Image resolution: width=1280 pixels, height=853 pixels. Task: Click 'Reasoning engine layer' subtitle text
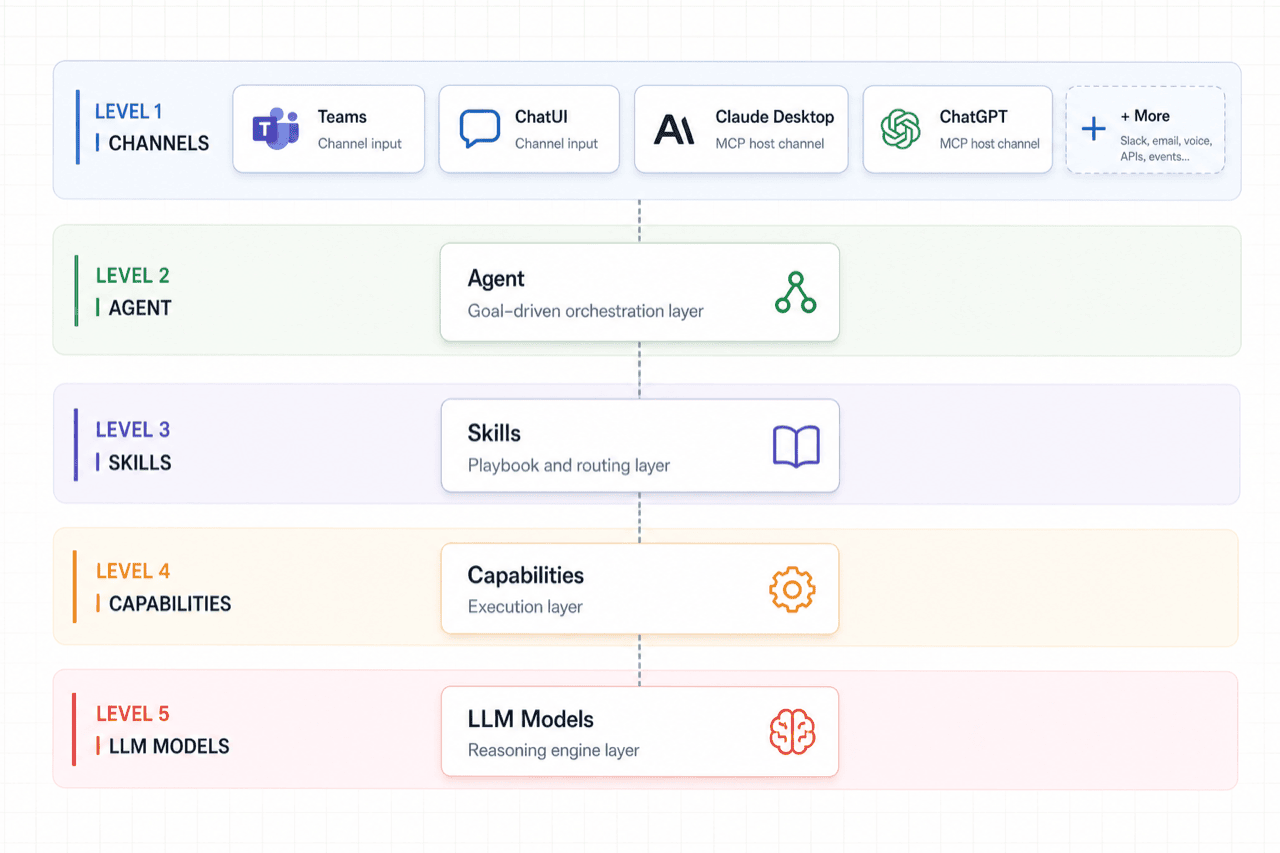click(x=553, y=750)
